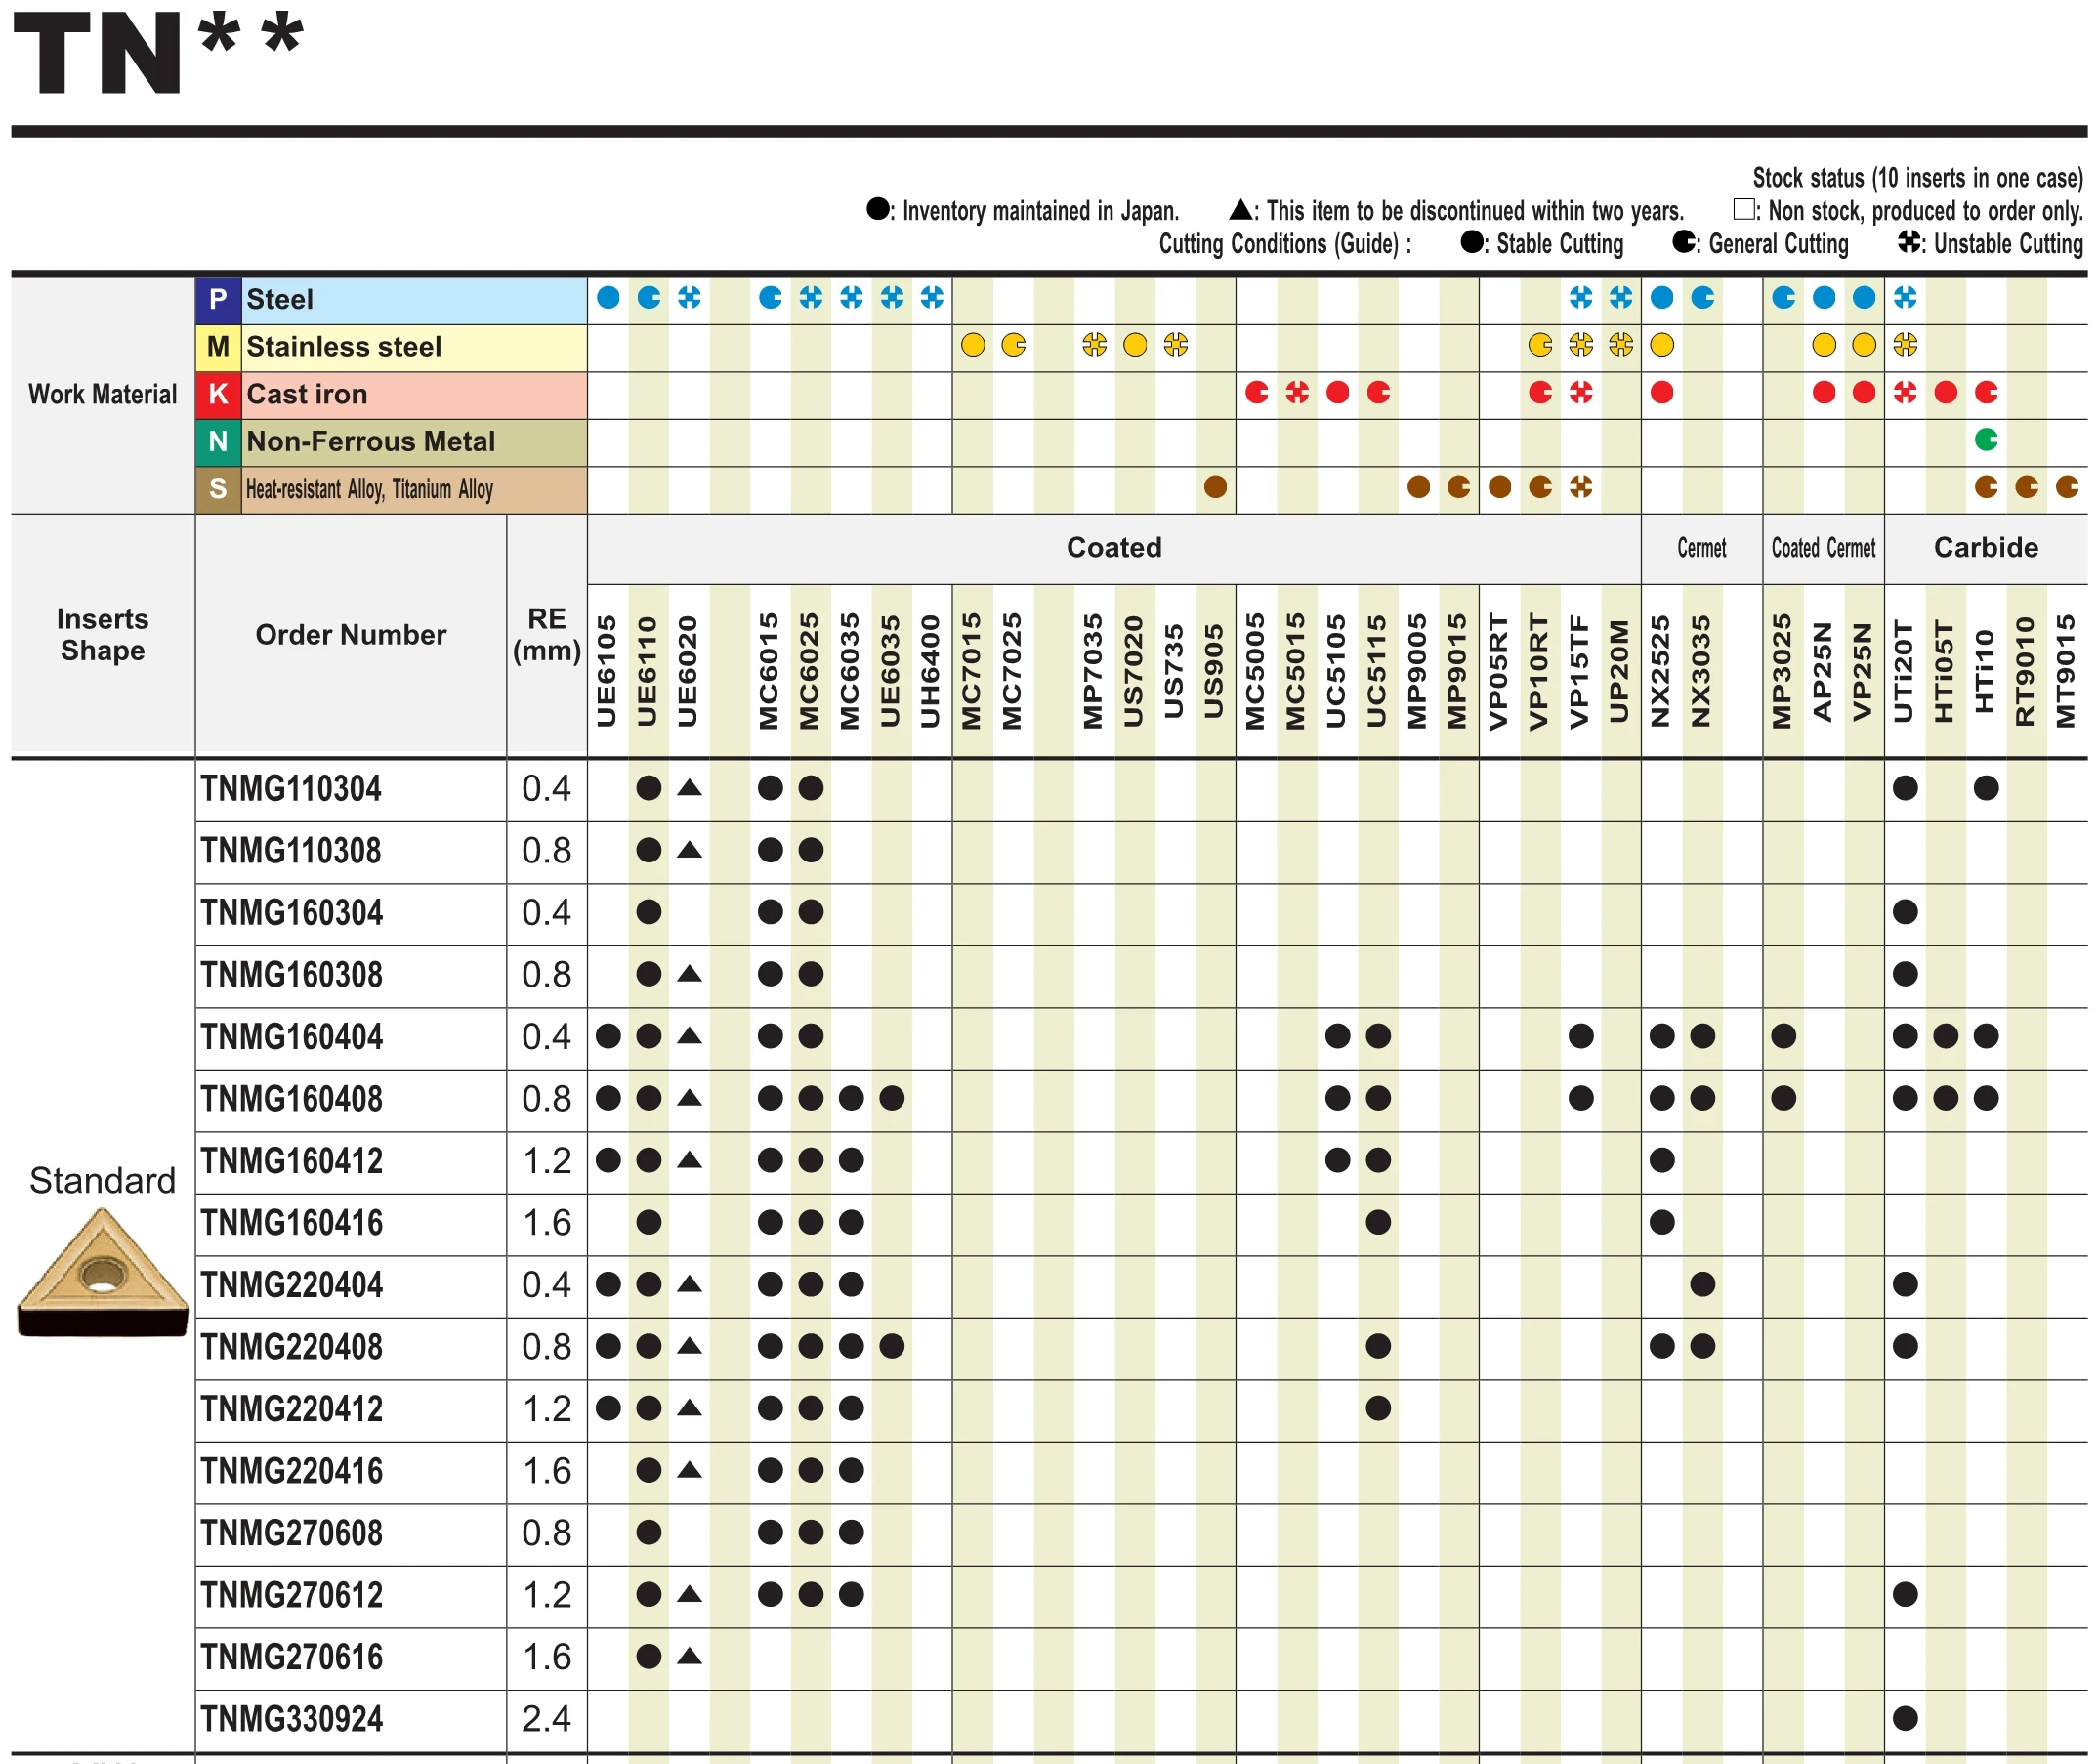
Task: Click the green Non-Ferrous dot under HTi10
Action: 1986,439
